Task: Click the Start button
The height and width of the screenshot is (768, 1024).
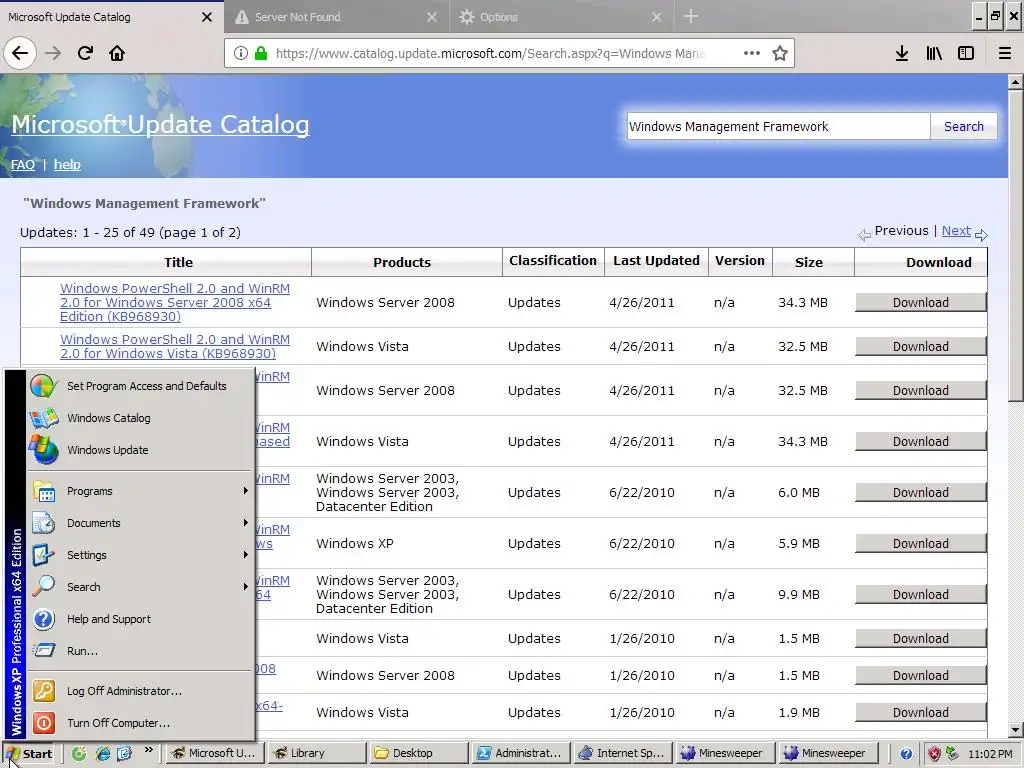Action: coord(31,754)
